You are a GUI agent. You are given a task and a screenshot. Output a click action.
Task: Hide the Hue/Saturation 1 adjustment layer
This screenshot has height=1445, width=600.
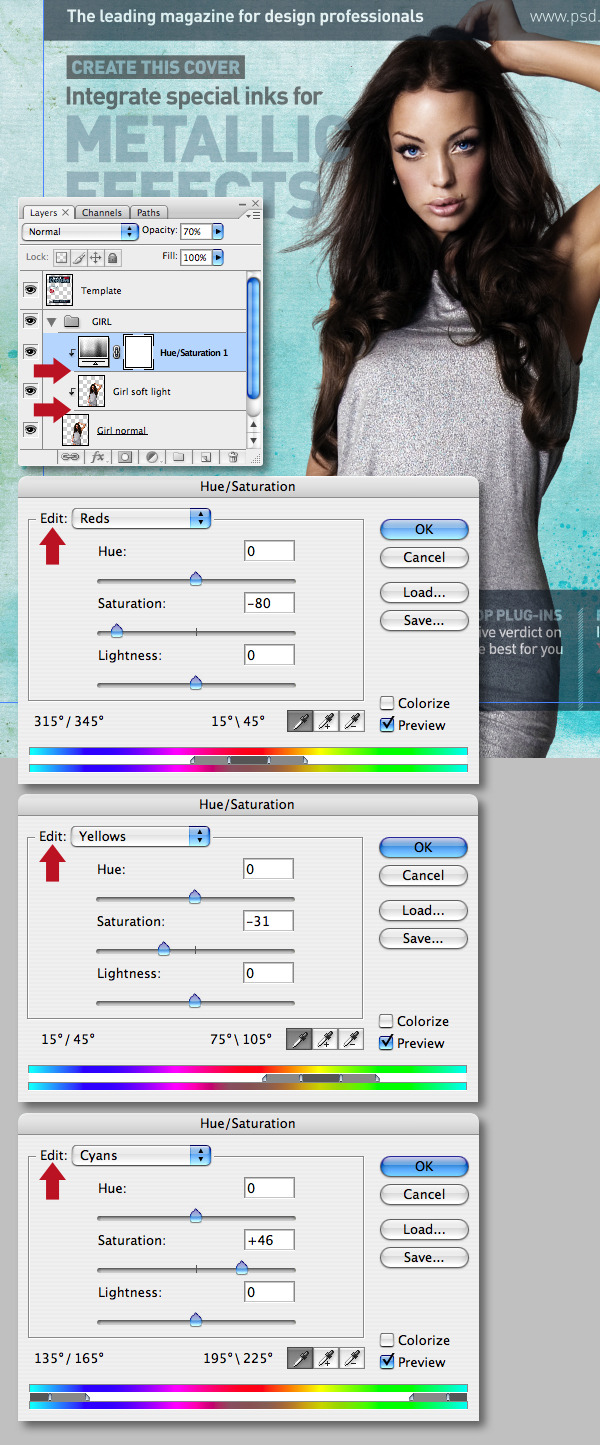coord(30,352)
